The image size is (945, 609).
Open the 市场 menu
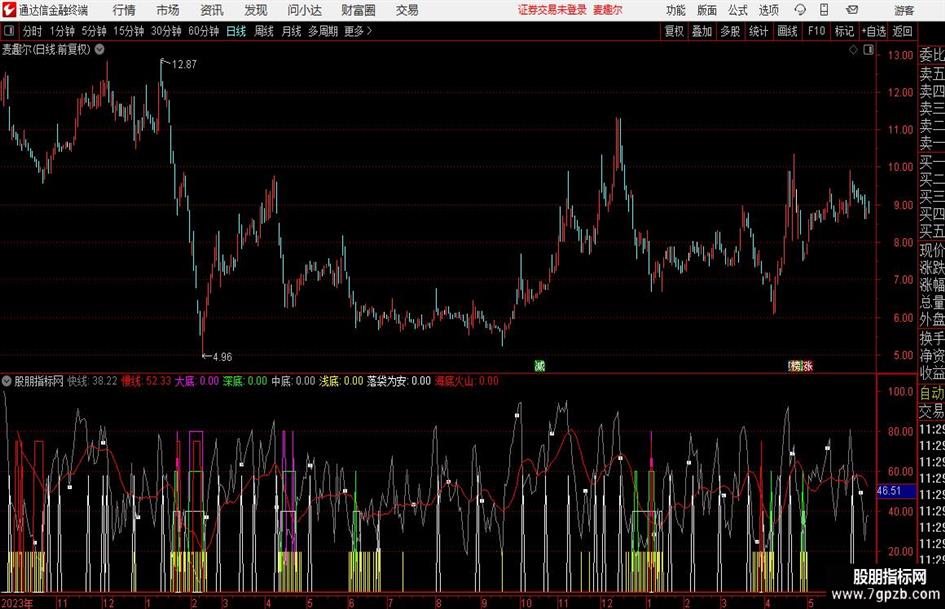(168, 10)
